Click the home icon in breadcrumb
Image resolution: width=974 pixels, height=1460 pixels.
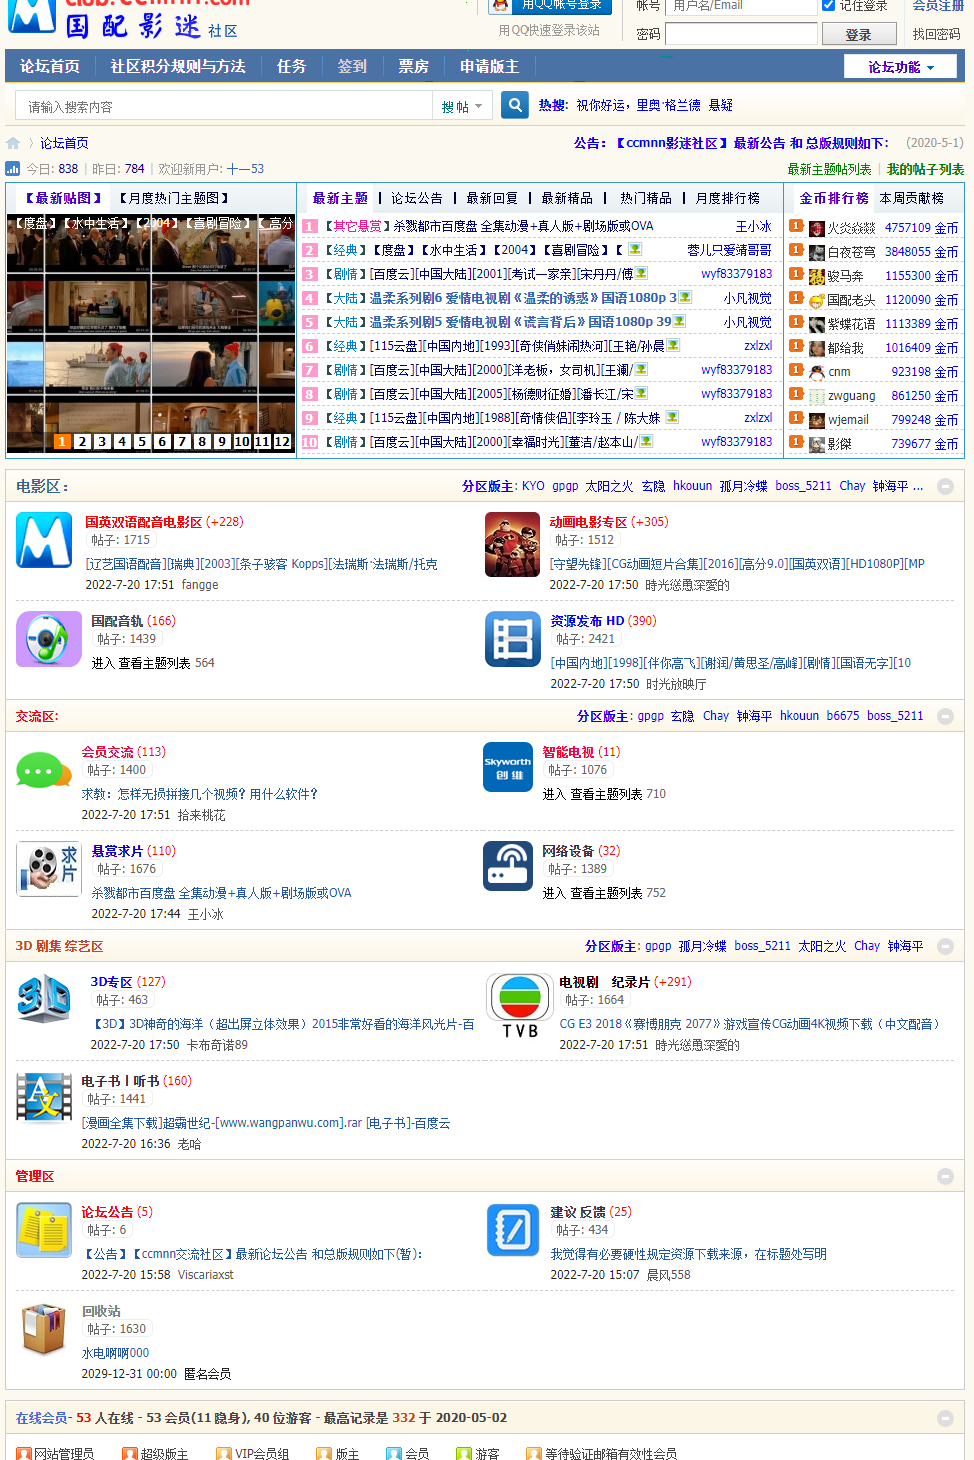coord(13,143)
